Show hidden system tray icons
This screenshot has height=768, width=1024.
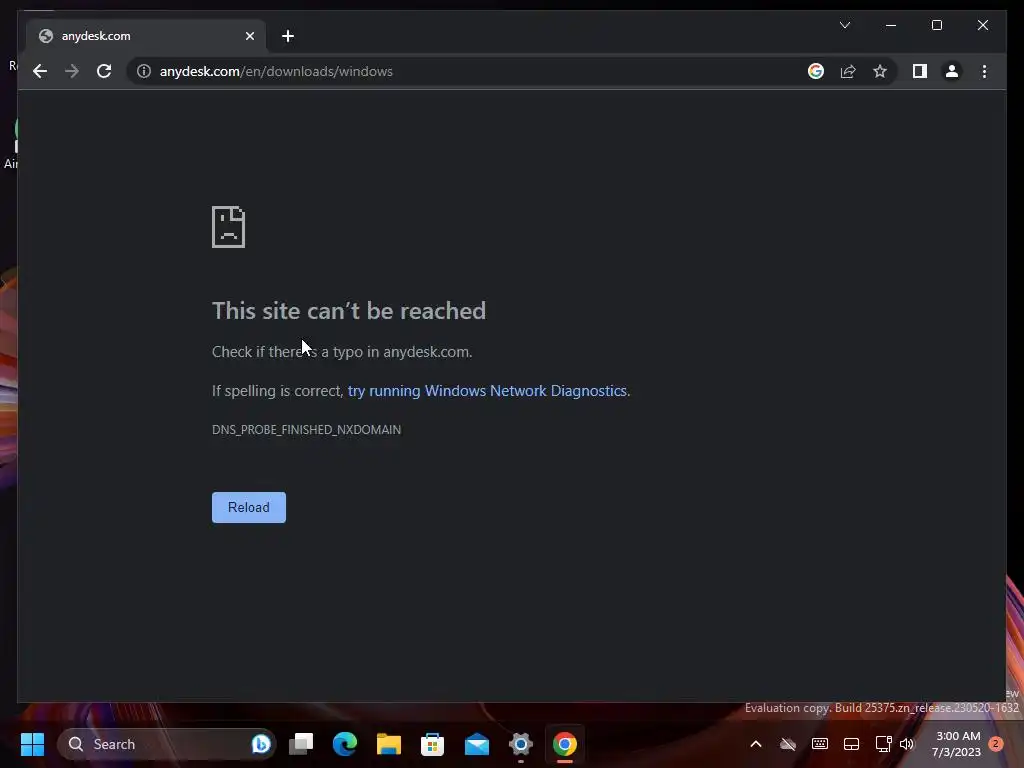[x=756, y=744]
